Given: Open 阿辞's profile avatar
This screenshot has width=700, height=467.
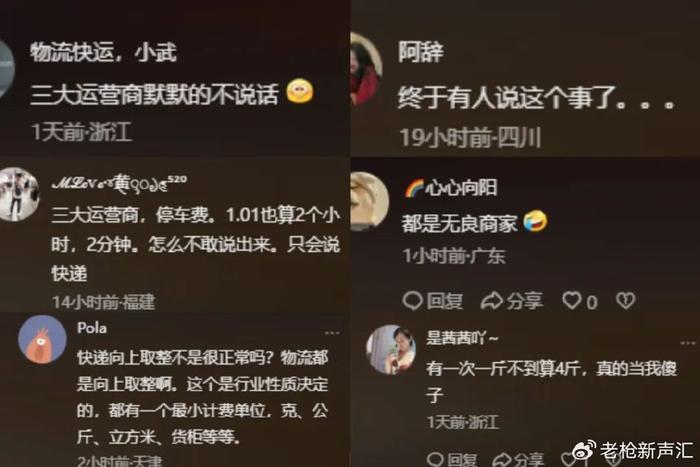Looking at the screenshot, I should point(367,69).
